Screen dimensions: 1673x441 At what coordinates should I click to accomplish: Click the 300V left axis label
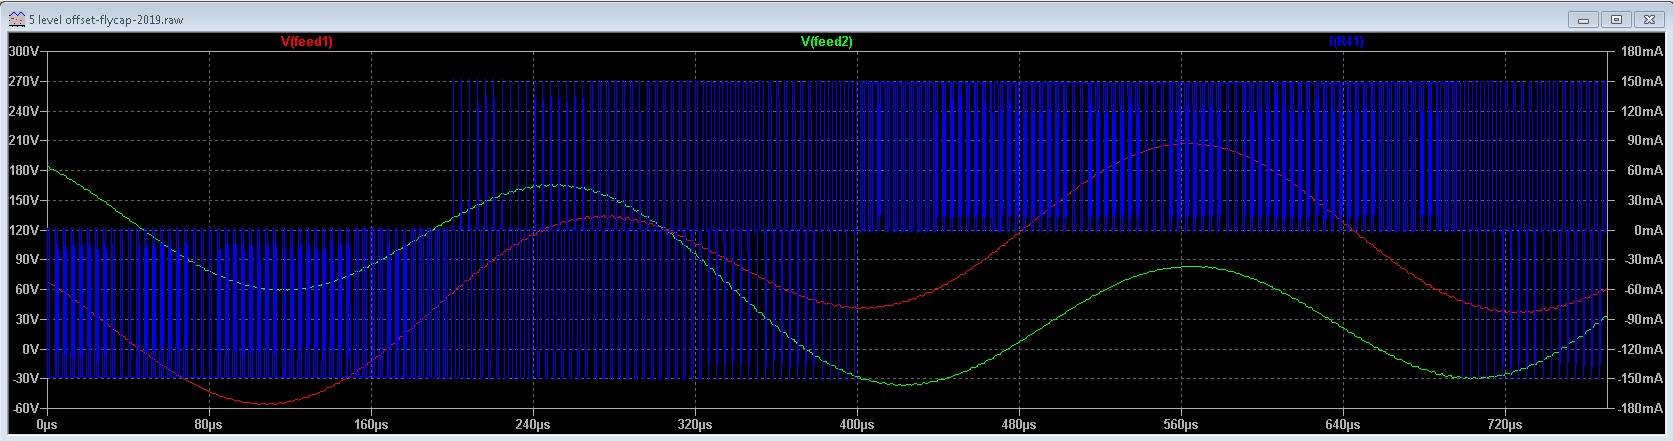(23, 51)
